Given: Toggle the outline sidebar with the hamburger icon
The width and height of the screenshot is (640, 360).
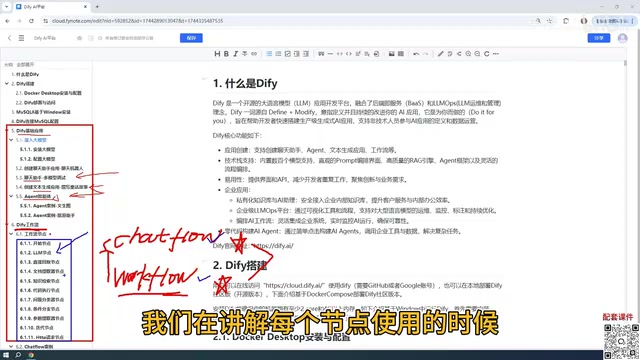Looking at the screenshot, I should tap(21, 38).
